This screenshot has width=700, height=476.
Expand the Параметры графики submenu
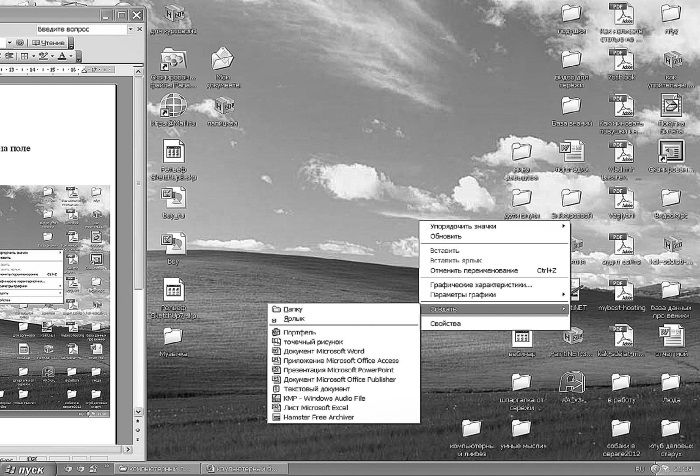[x=464, y=294]
